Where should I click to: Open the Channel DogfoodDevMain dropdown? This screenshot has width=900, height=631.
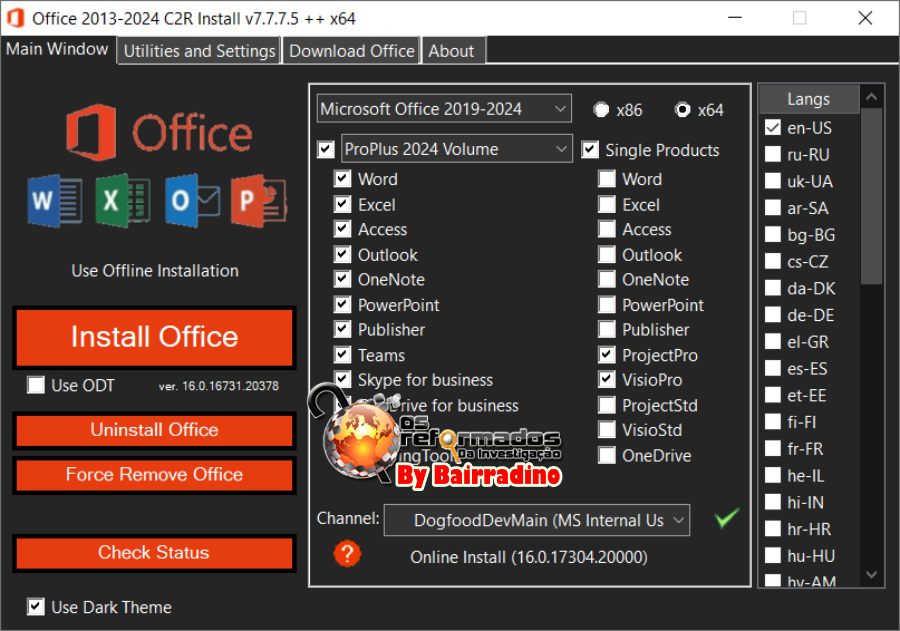pos(537,520)
